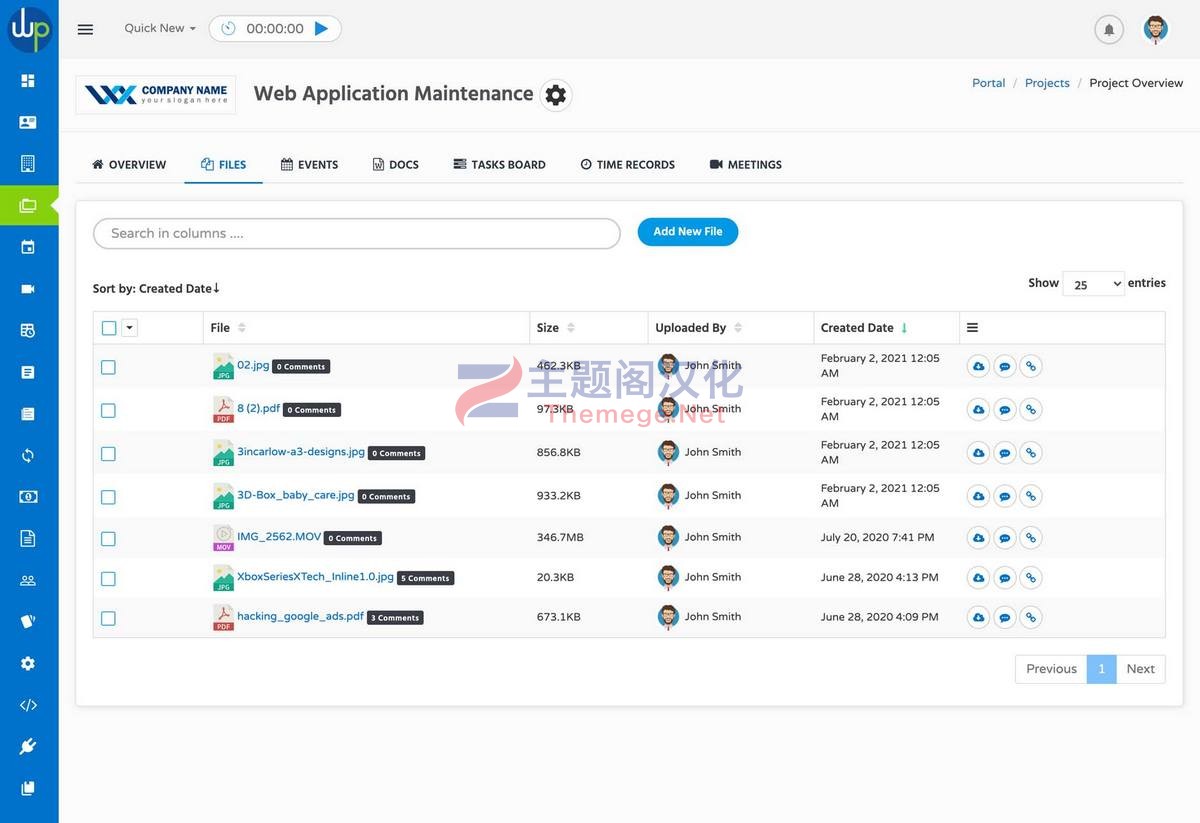Copy link for 3D-Box_baby_care.jpg row
Viewport: 1200px width, 823px height.
tap(1031, 496)
